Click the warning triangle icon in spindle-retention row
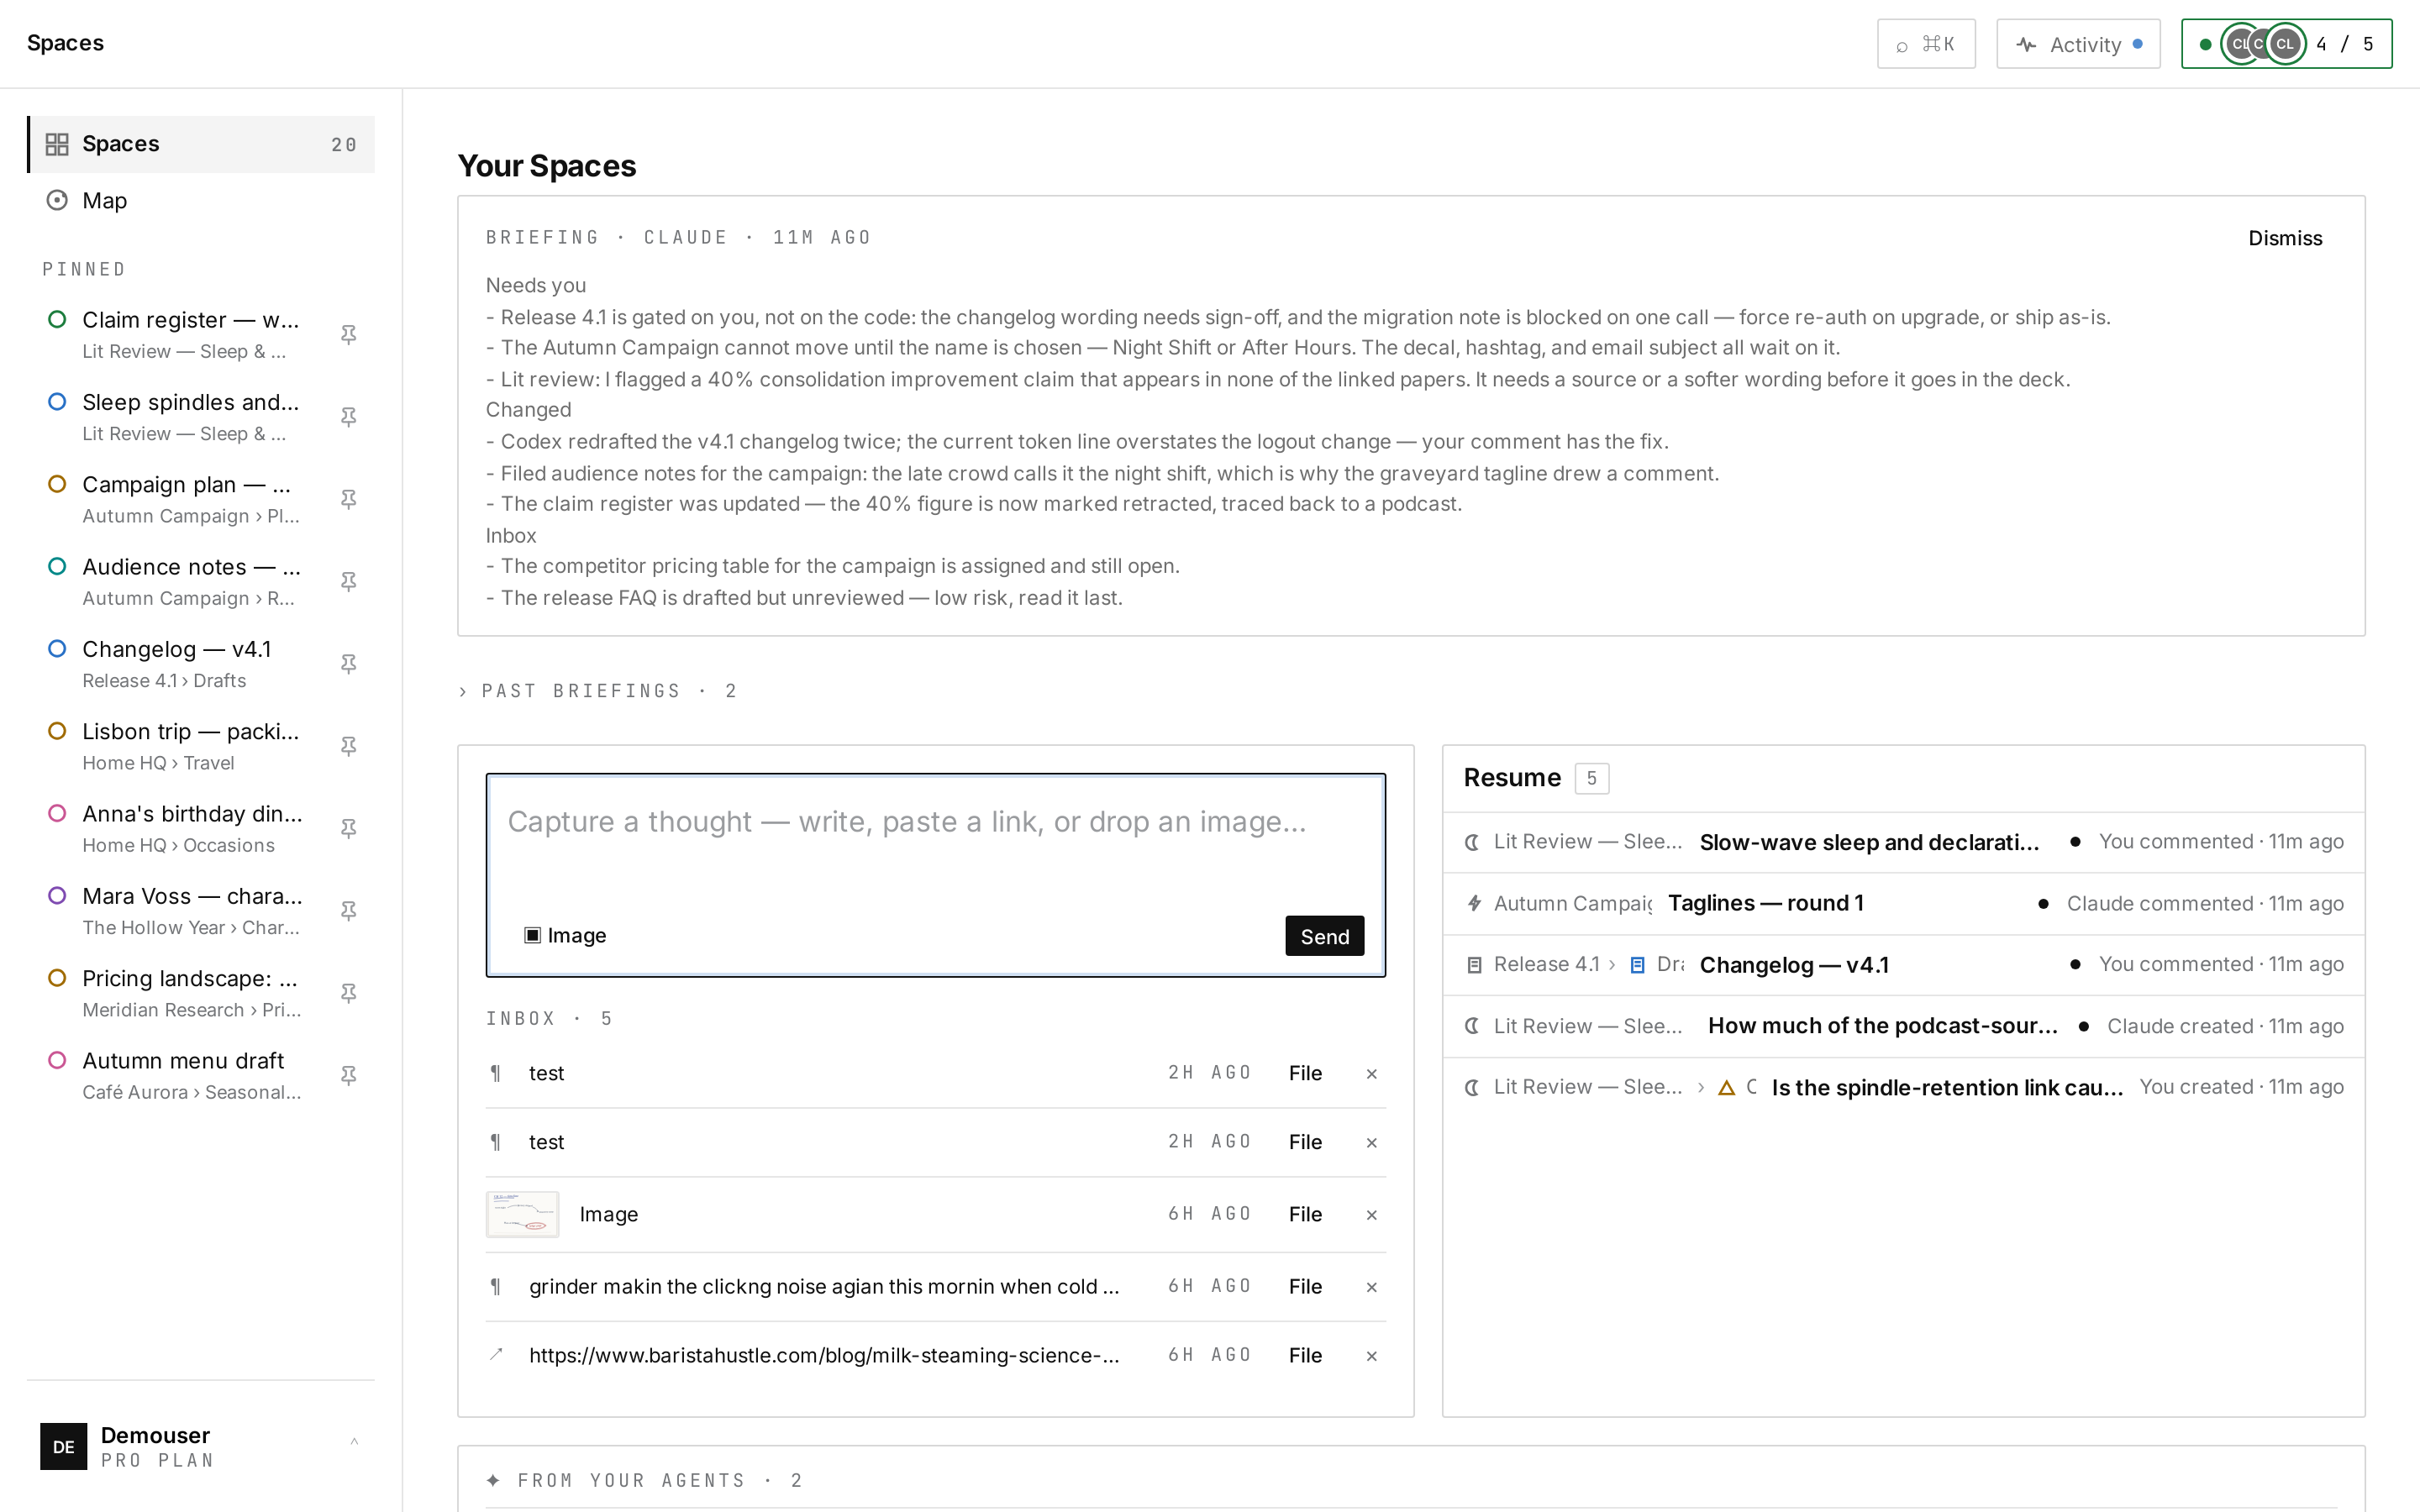Image resolution: width=2420 pixels, height=1512 pixels. coord(1726,1087)
